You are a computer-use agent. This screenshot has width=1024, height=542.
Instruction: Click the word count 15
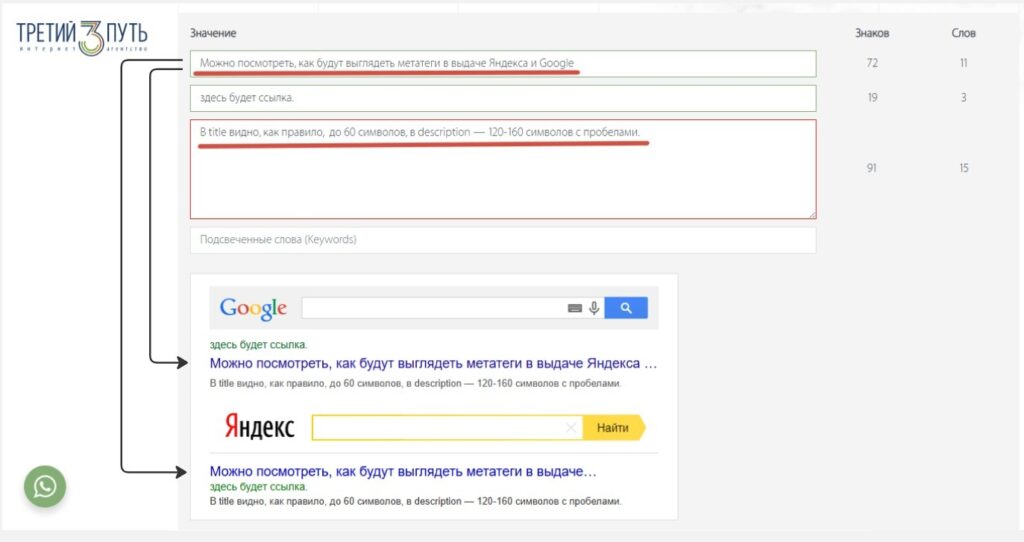pos(963,168)
